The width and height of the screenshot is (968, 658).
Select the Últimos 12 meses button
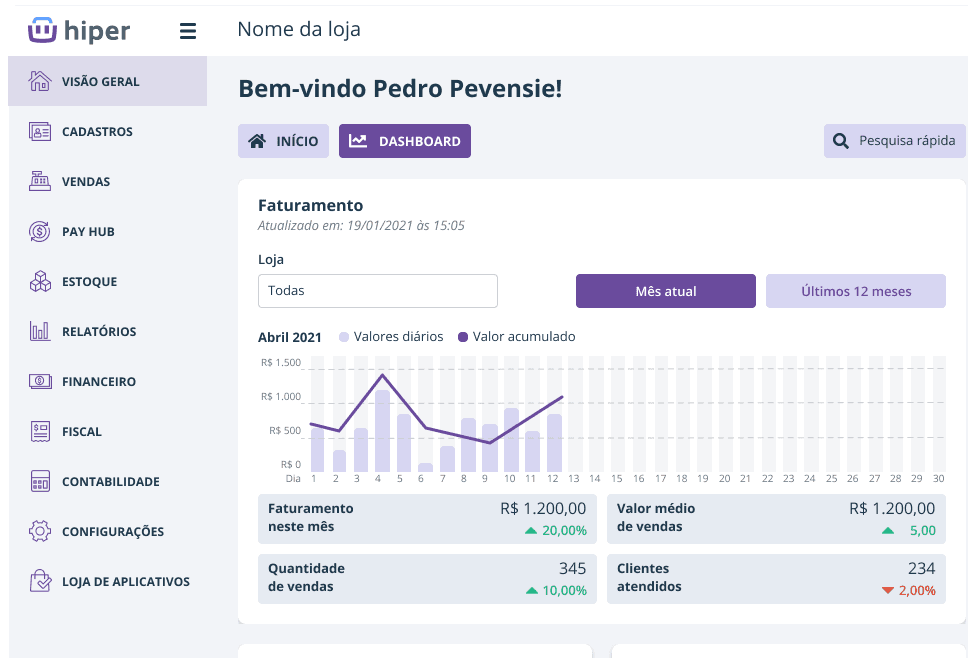[x=856, y=291]
